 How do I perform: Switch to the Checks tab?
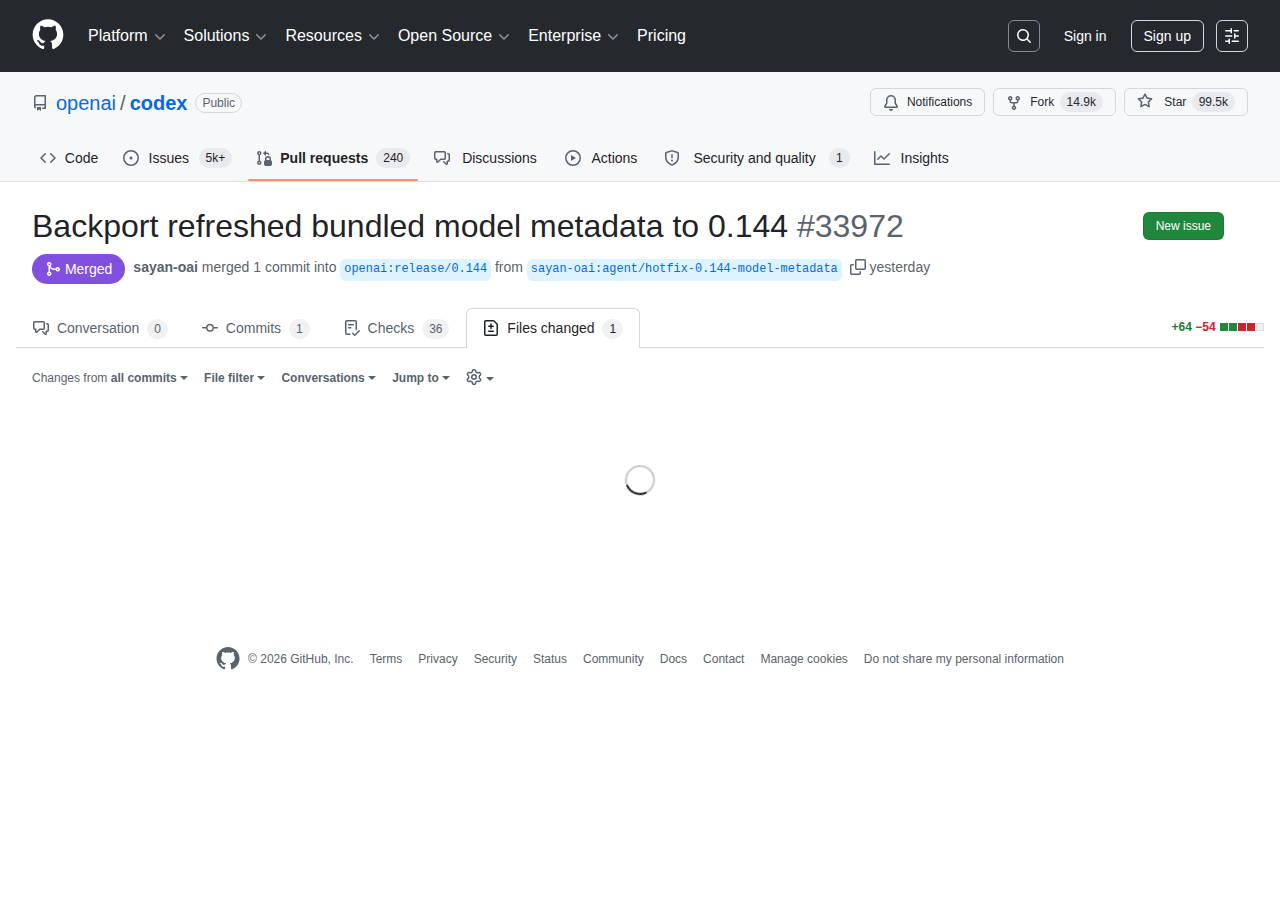pyautogui.click(x=395, y=328)
